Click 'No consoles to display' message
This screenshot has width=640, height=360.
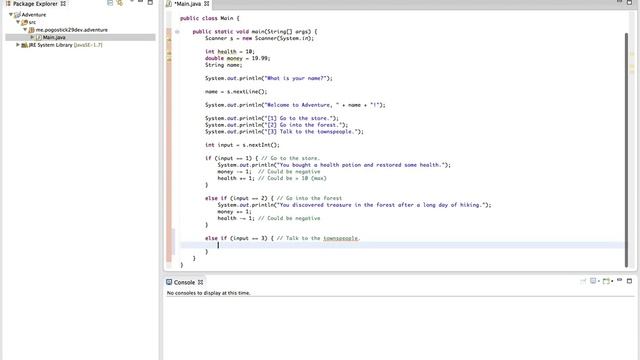tap(209, 293)
